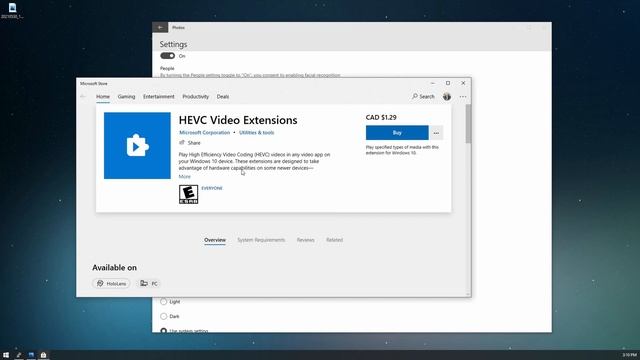Click the EVERYONE rating link
640x360 pixels.
click(x=212, y=188)
